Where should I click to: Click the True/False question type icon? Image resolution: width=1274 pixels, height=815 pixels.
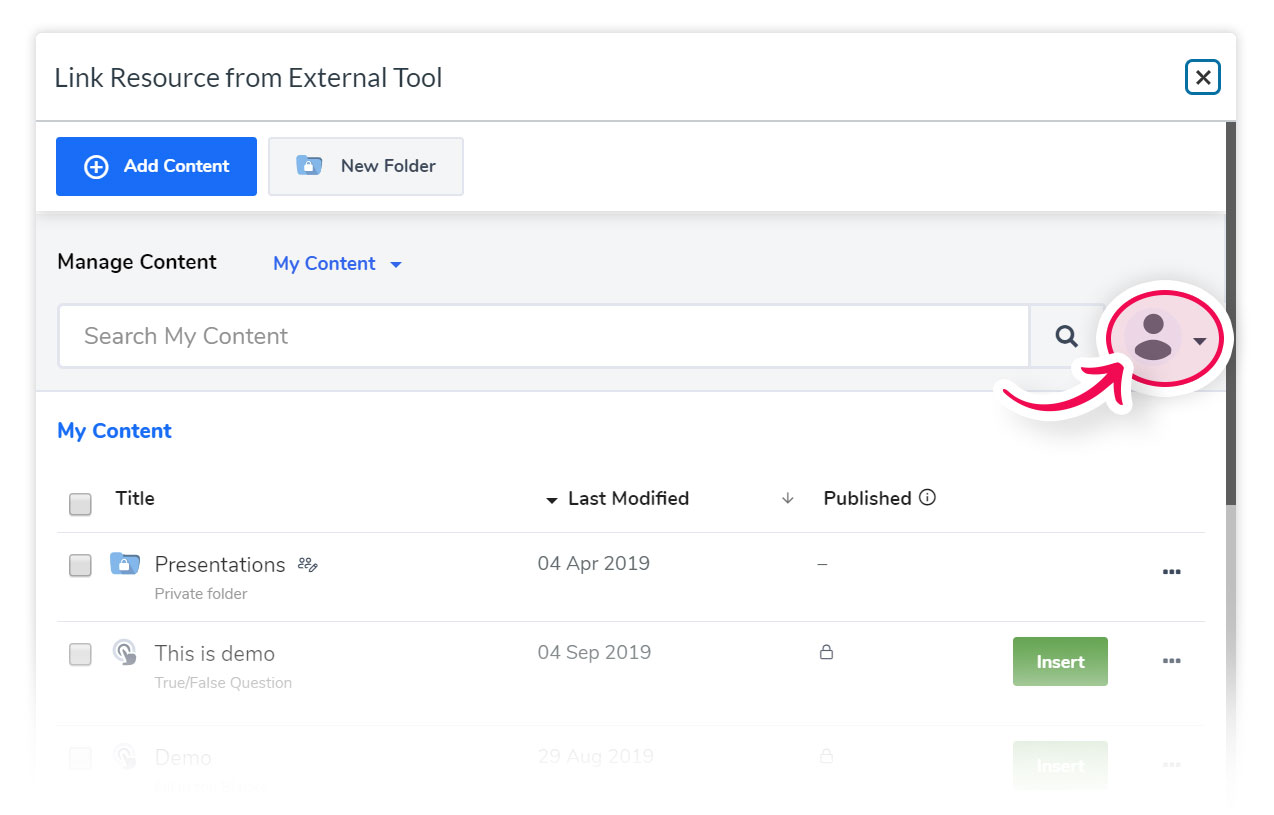[124, 653]
